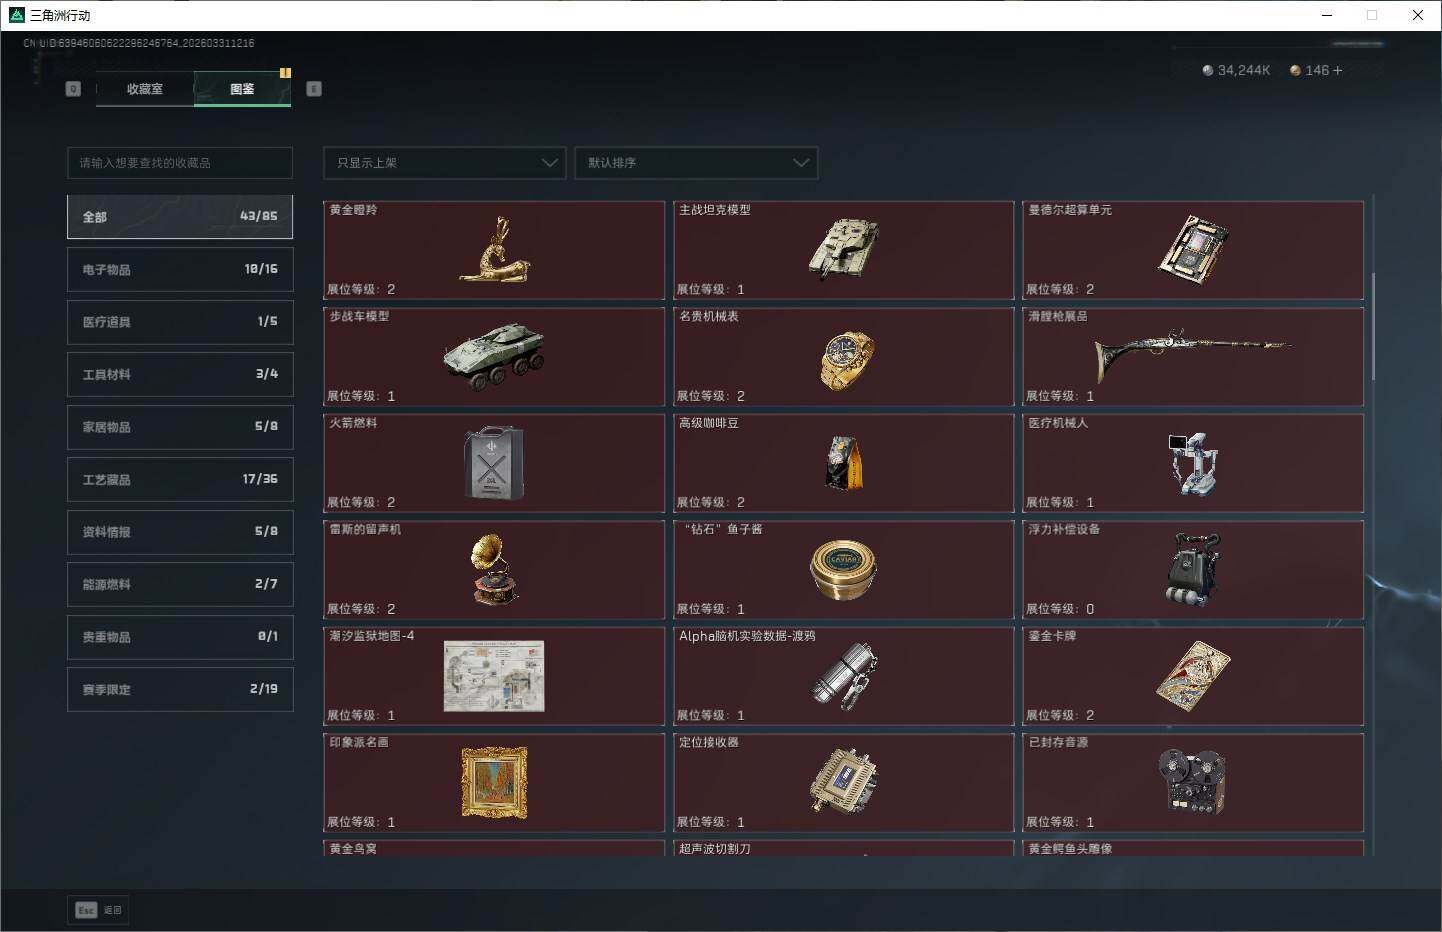The width and height of the screenshot is (1442, 932).
Task: Click the 雷斯的留声机 gramophone icon
Action: [x=494, y=569]
